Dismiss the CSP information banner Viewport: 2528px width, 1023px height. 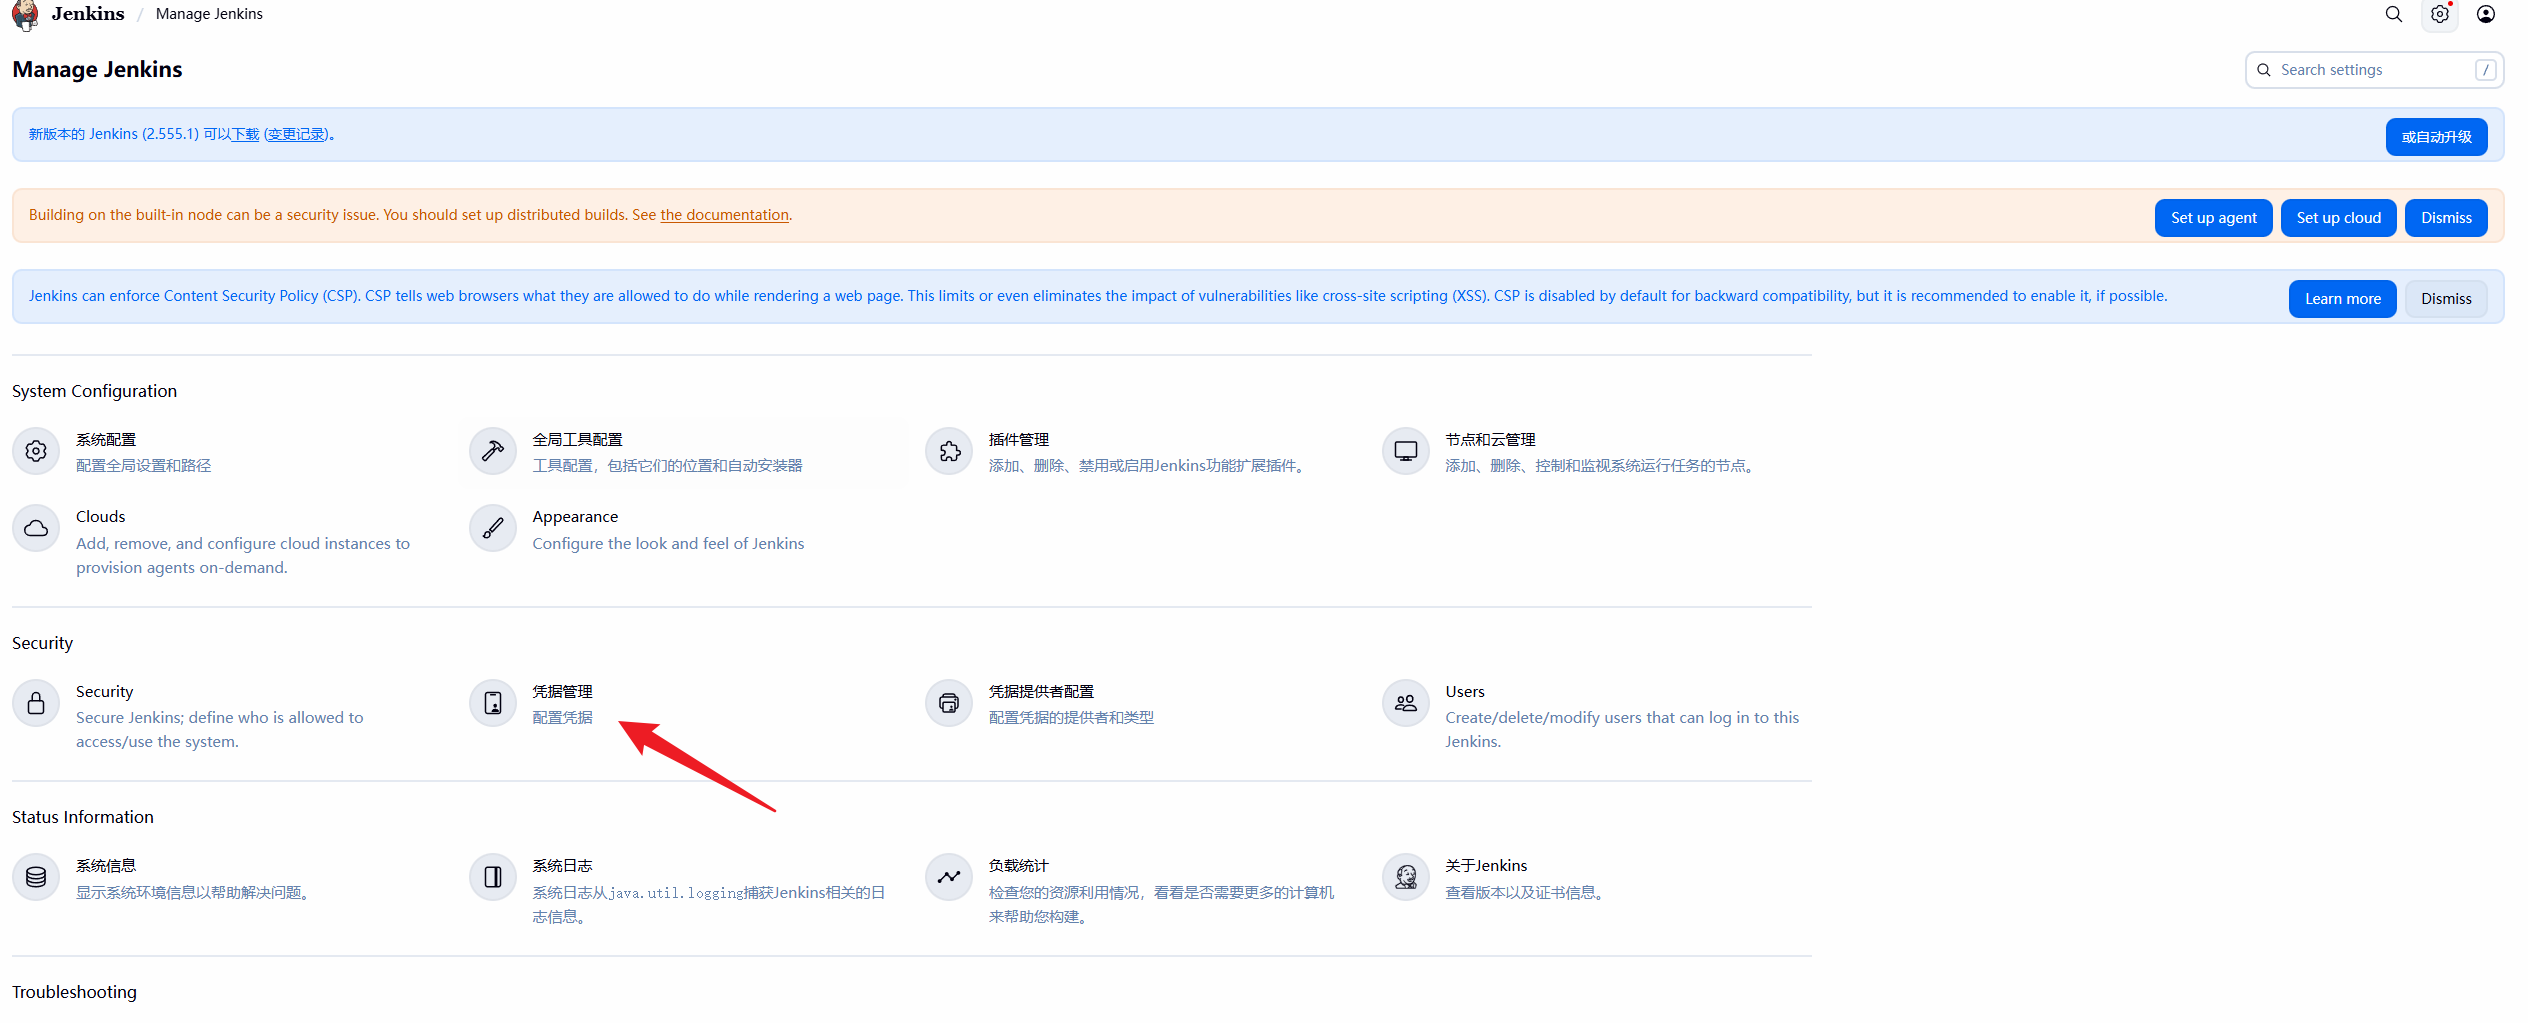point(2445,299)
